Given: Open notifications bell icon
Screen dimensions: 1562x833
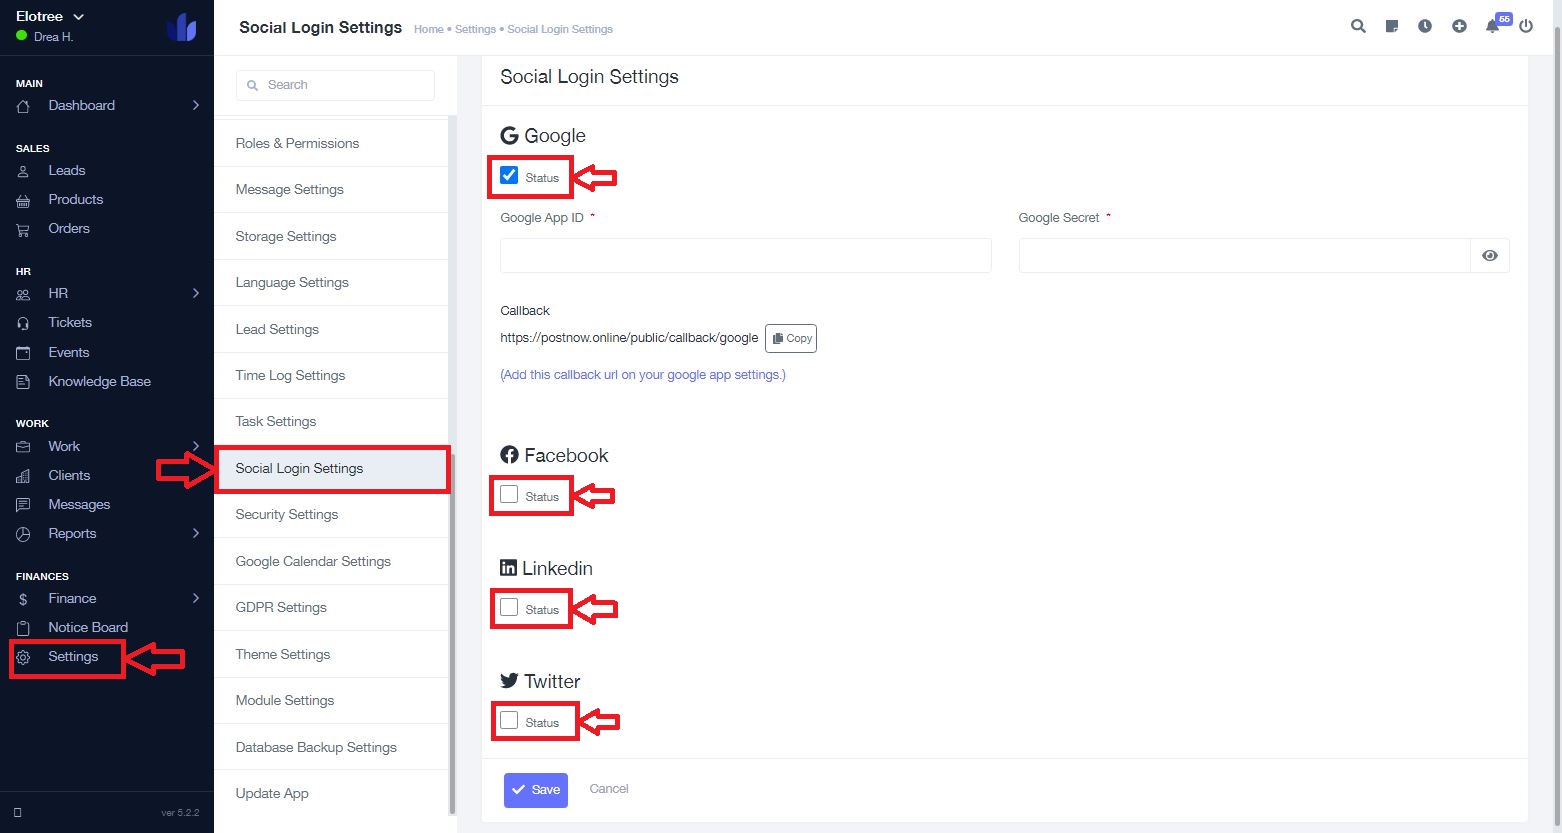Looking at the screenshot, I should point(1492,27).
